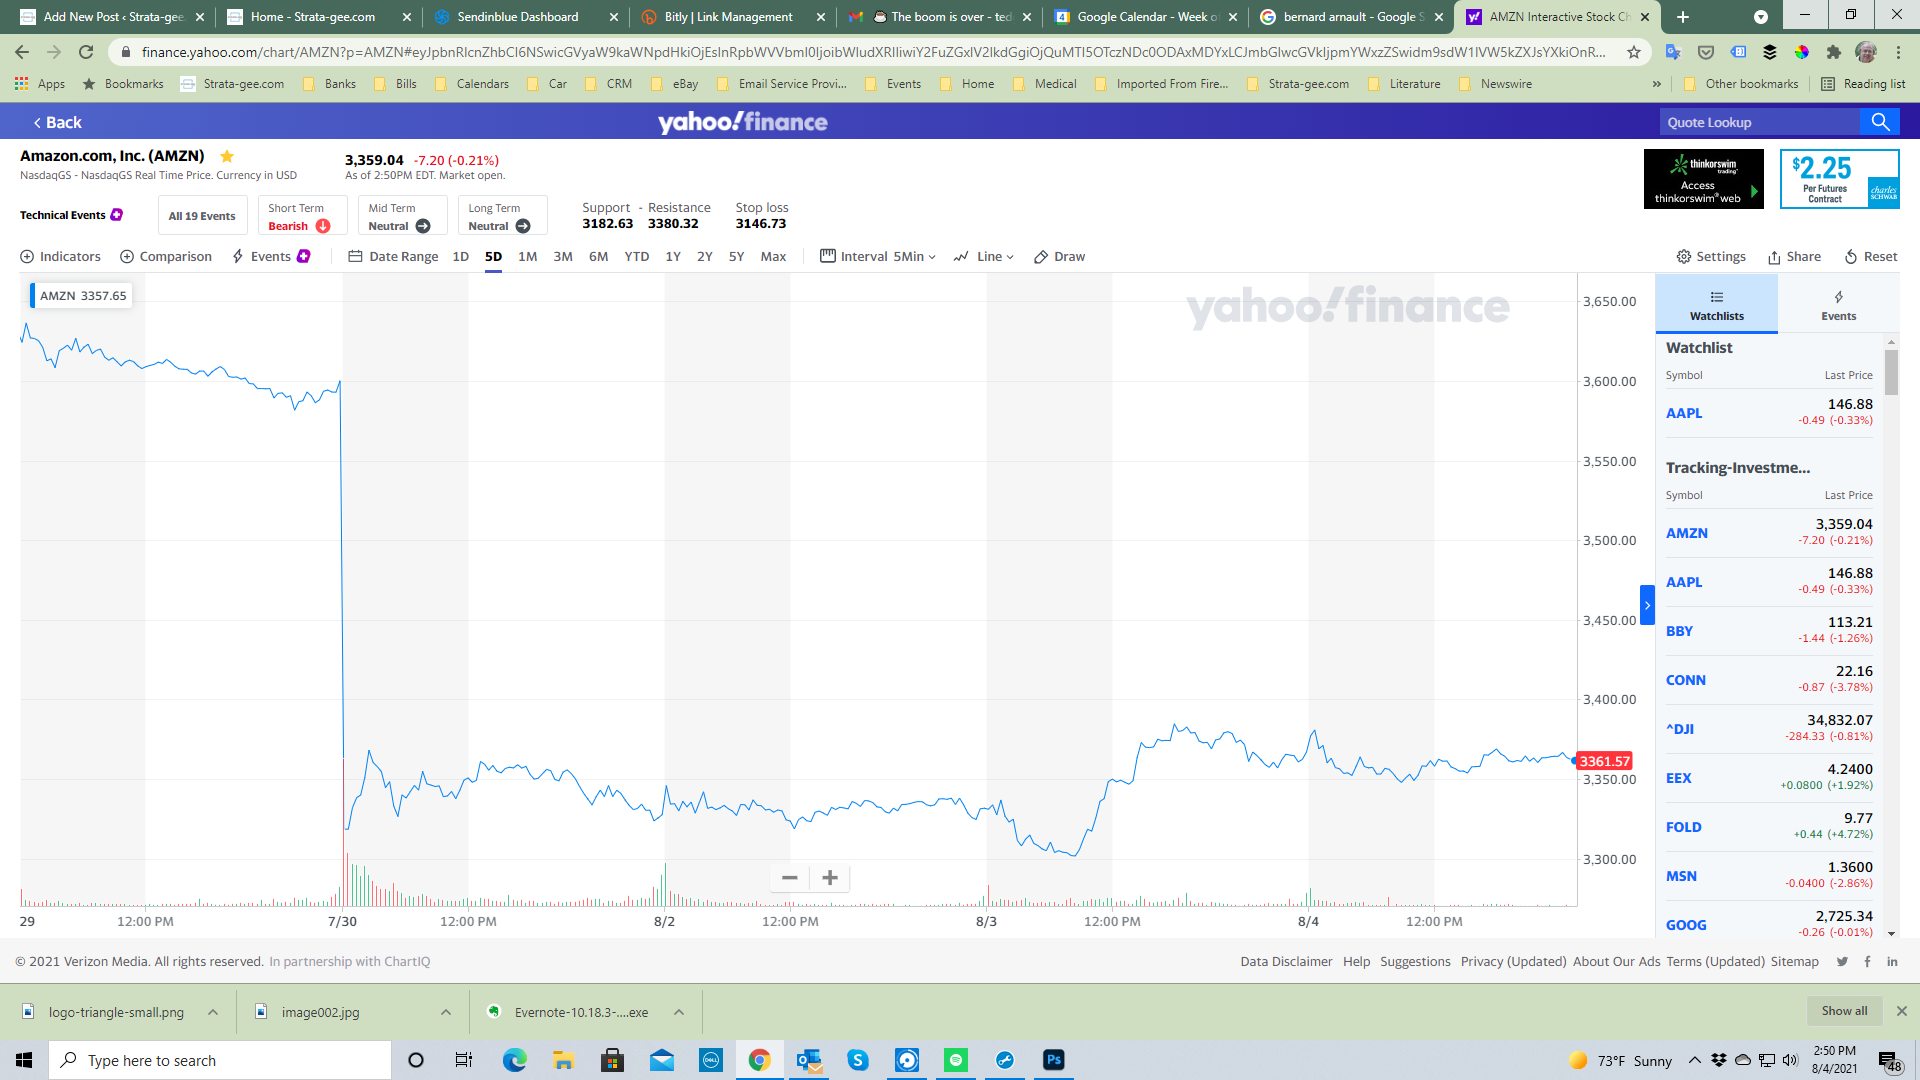Select the 1D range
Image resolution: width=1920 pixels, height=1080 pixels.
461,257
